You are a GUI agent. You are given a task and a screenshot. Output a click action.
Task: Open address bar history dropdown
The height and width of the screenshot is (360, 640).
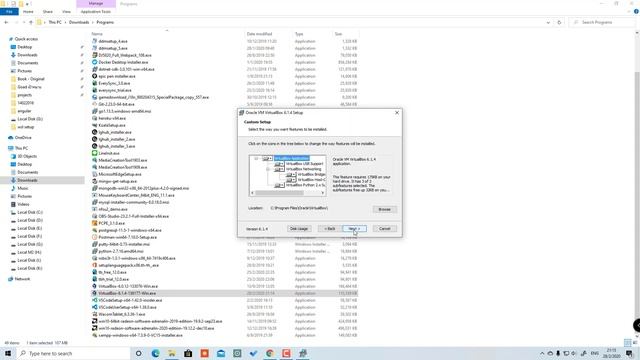click(548, 22)
